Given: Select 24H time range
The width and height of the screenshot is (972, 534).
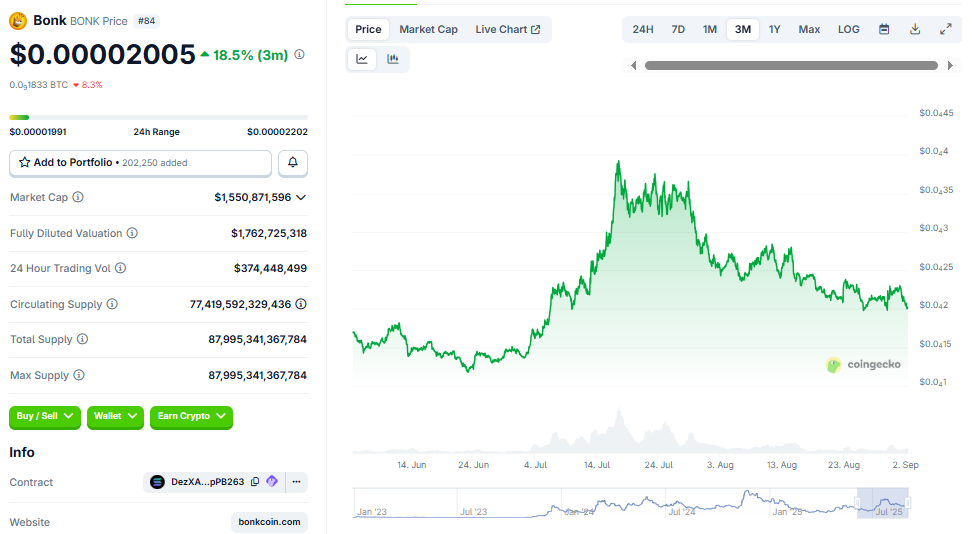Looking at the screenshot, I should pyautogui.click(x=643, y=29).
